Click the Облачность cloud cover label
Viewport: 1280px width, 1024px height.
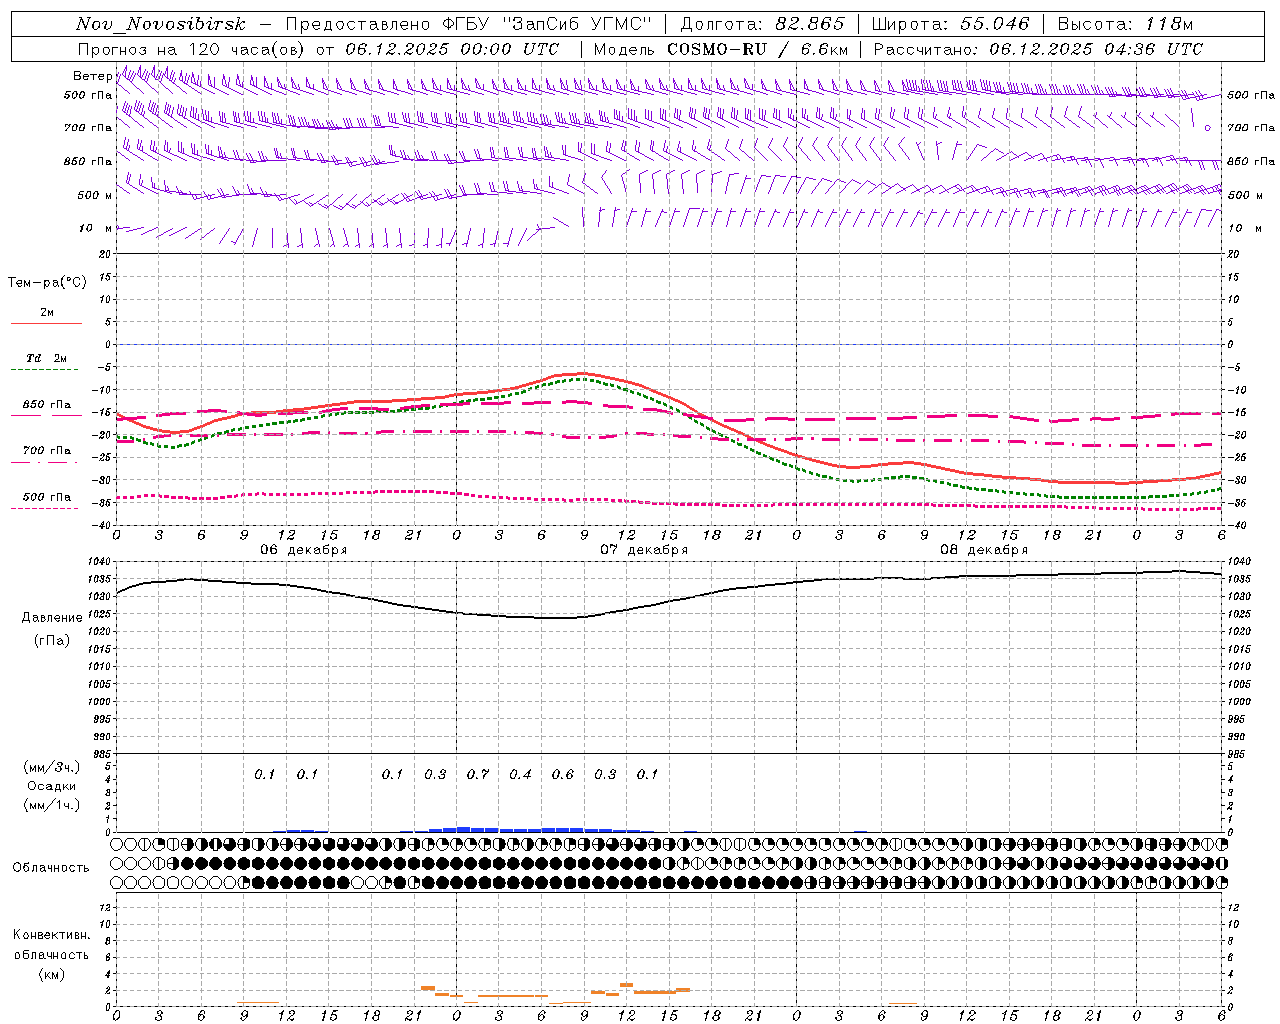tap(51, 867)
